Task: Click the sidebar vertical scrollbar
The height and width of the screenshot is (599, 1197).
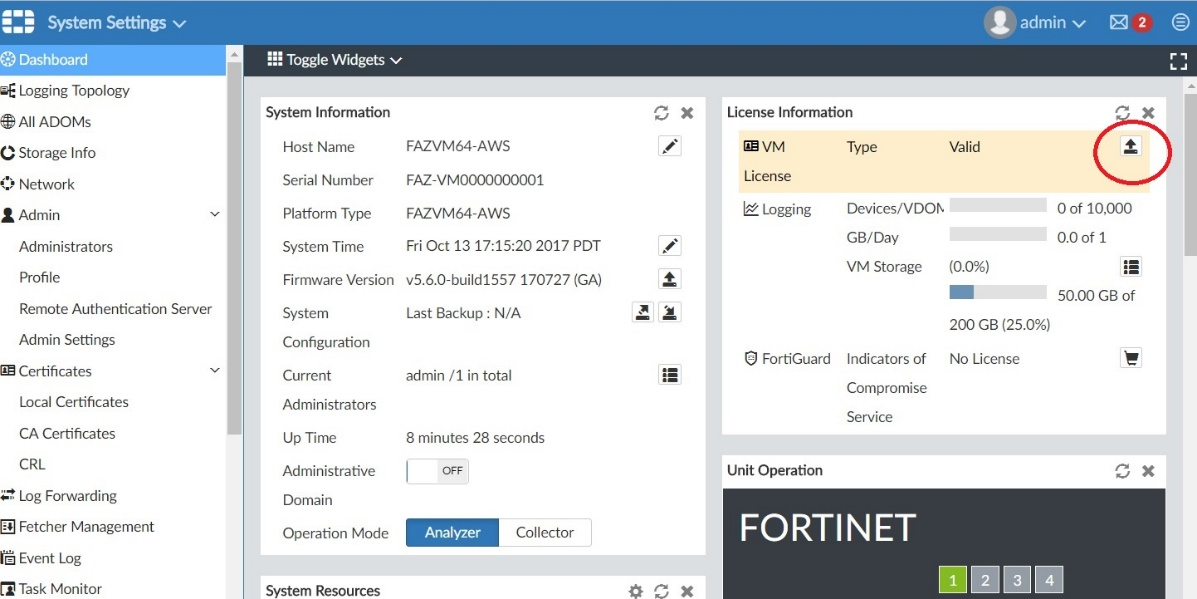Action: point(234,250)
